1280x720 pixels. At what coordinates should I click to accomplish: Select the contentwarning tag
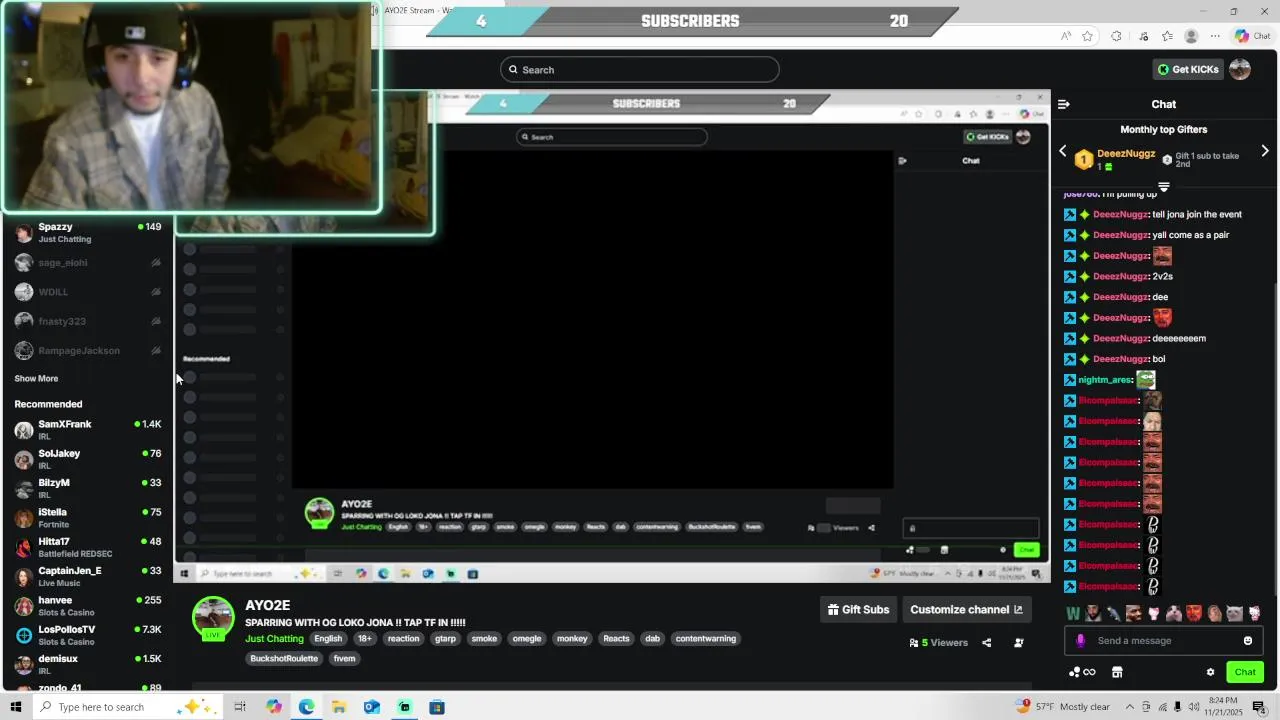[706, 639]
